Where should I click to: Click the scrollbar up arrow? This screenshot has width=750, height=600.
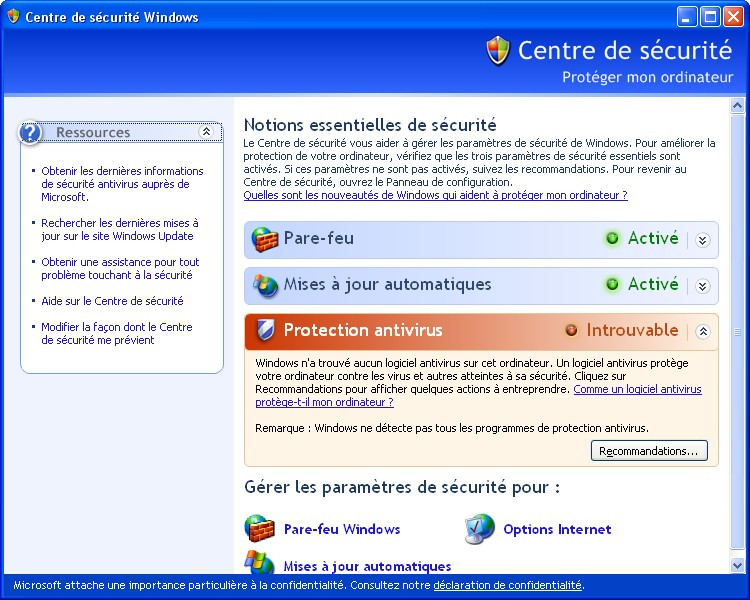click(x=737, y=105)
